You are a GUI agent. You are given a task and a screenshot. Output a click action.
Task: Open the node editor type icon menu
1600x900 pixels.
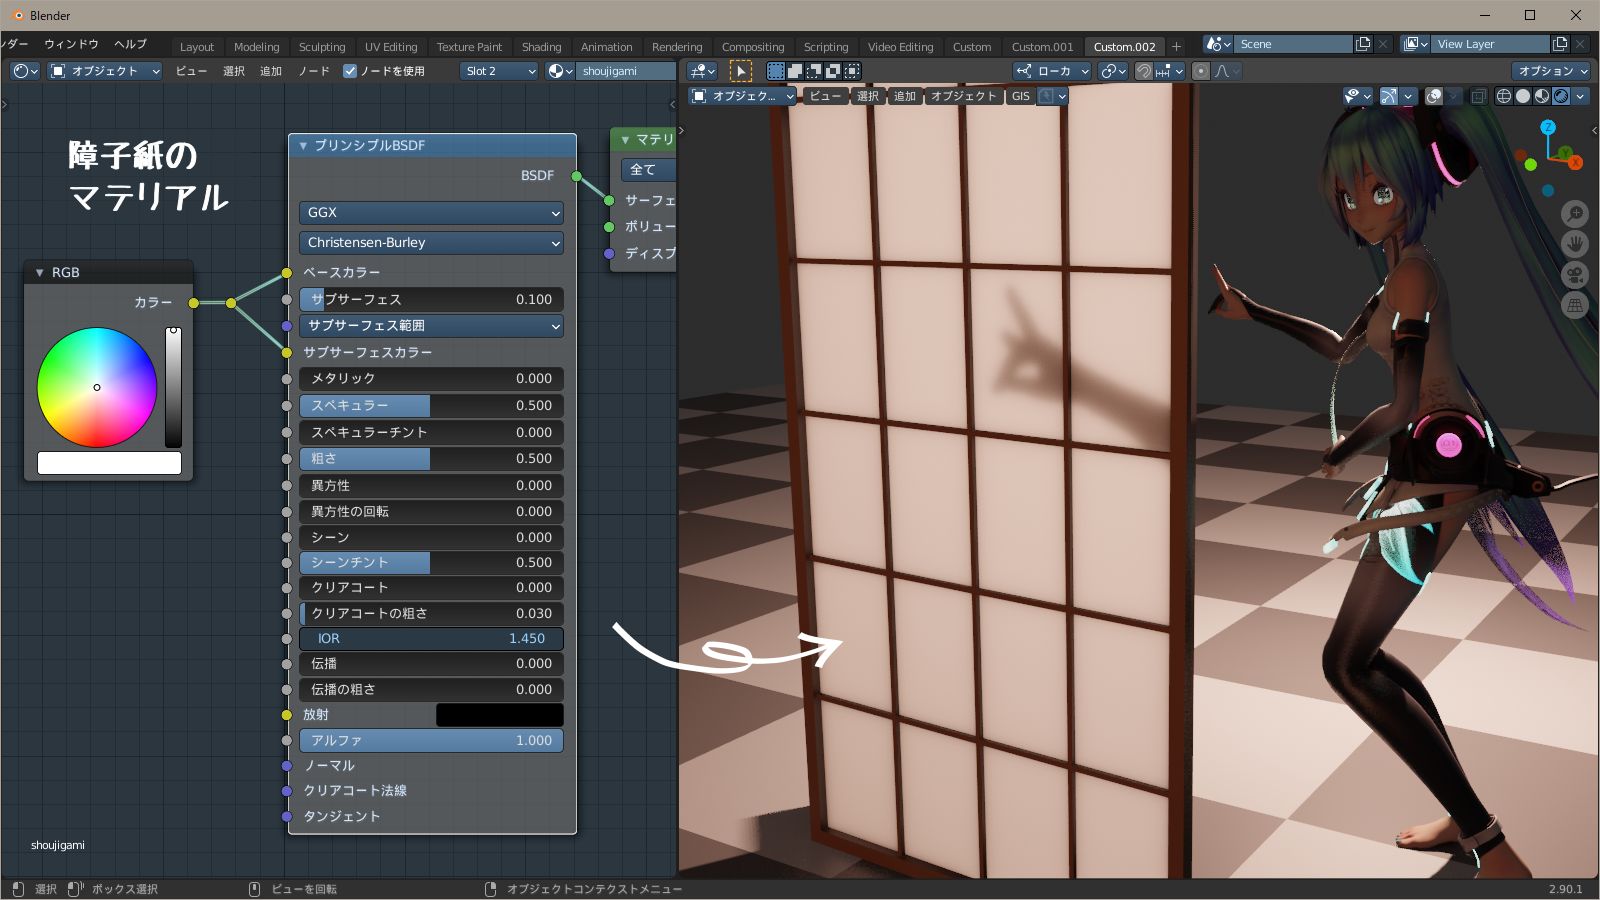tap(25, 71)
